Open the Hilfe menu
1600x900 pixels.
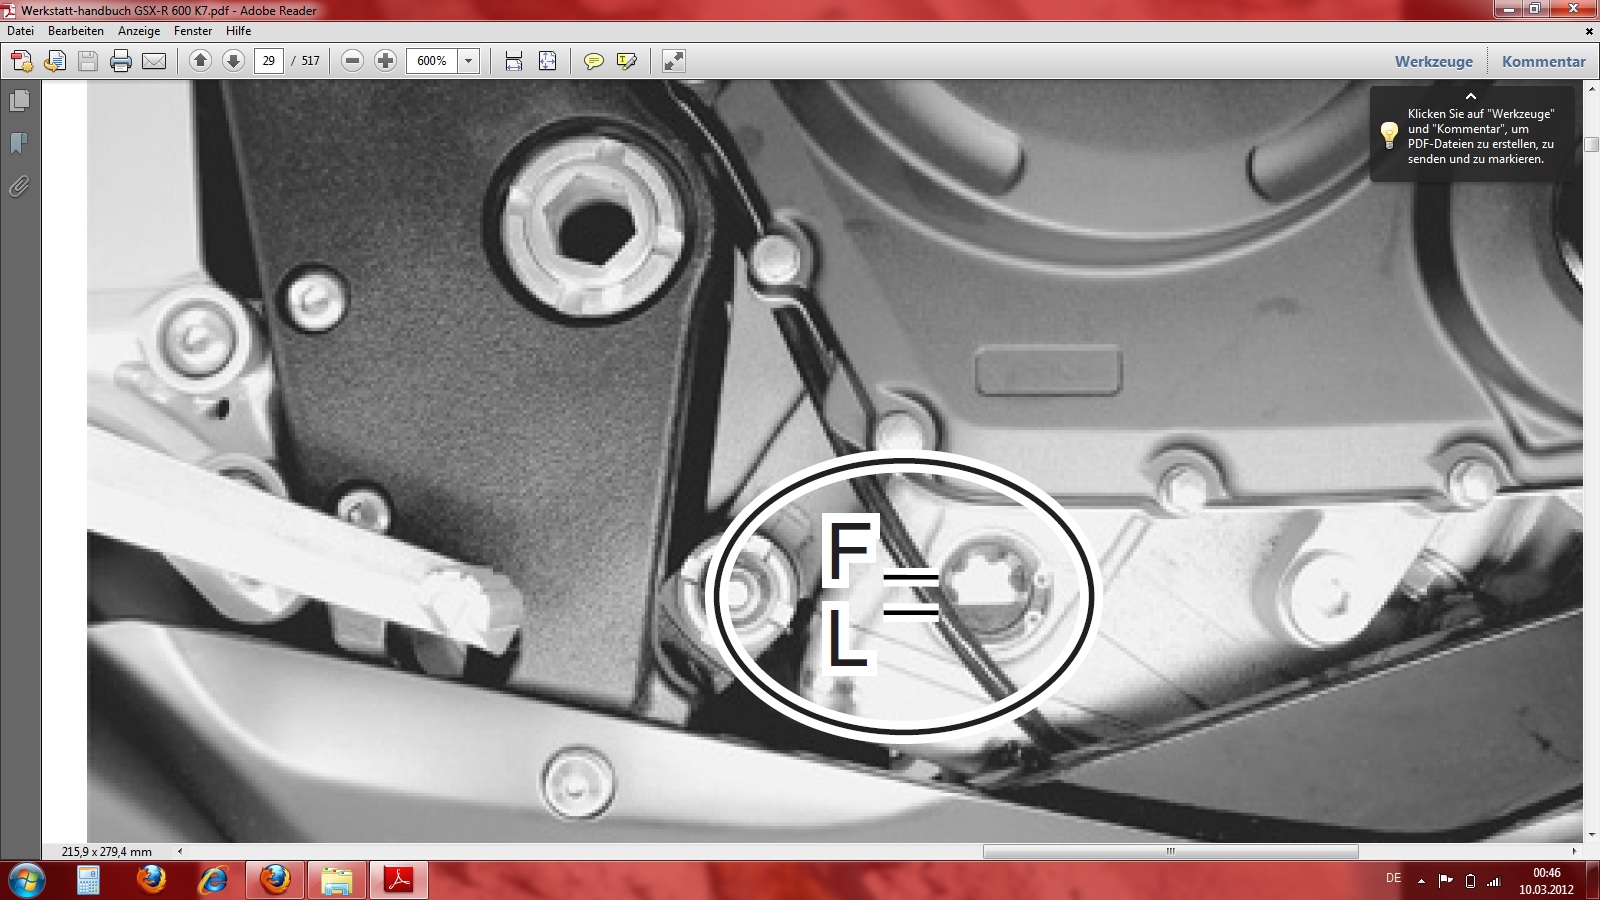point(239,31)
